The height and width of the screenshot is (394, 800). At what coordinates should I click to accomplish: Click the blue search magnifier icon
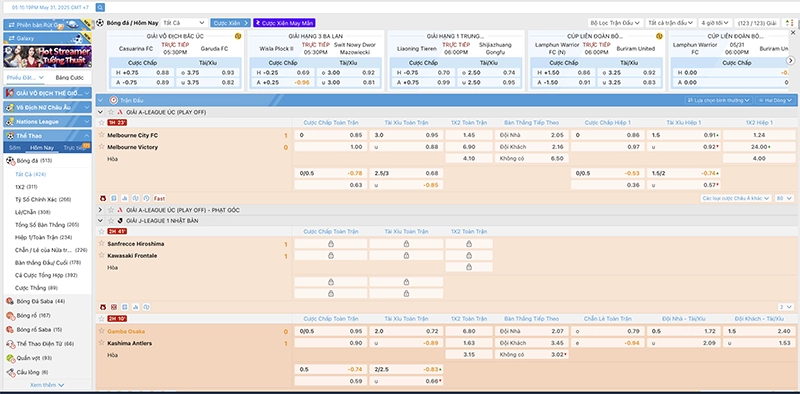point(101,7)
